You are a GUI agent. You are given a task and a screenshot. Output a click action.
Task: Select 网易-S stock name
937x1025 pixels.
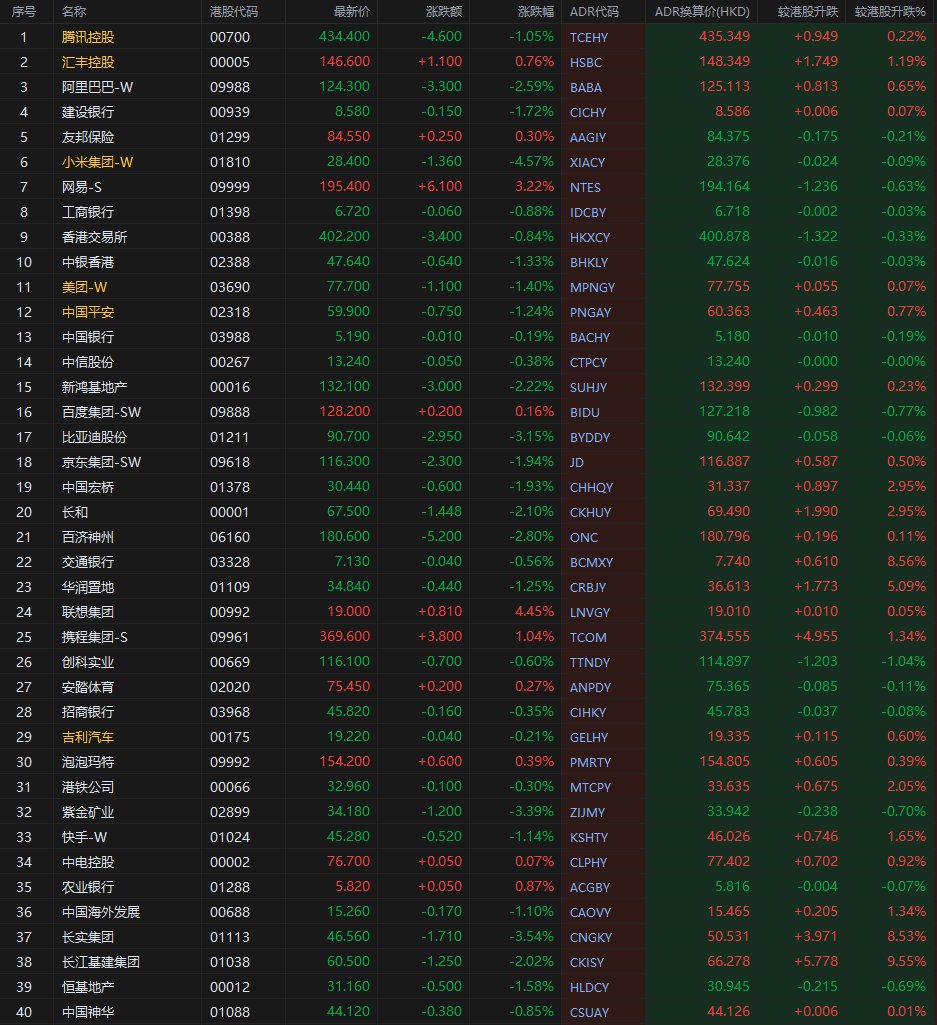point(82,187)
